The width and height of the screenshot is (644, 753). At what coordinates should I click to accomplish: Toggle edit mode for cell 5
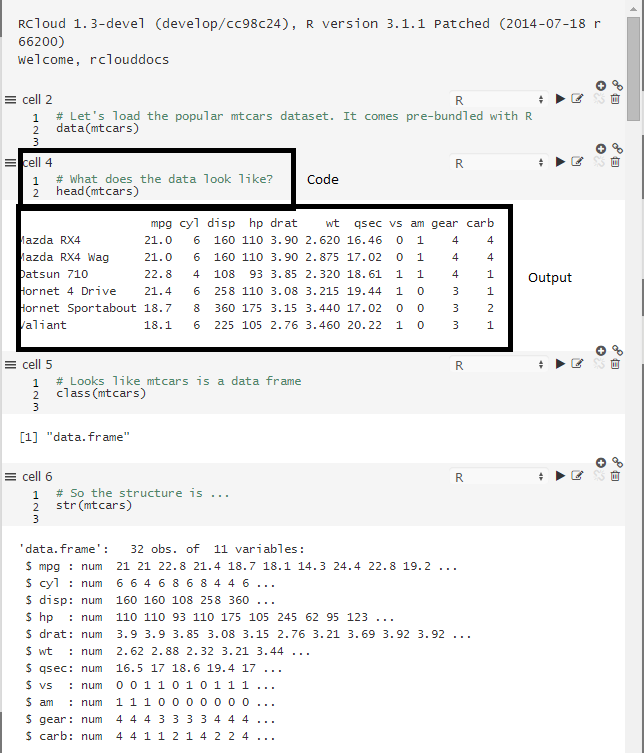click(x=577, y=364)
